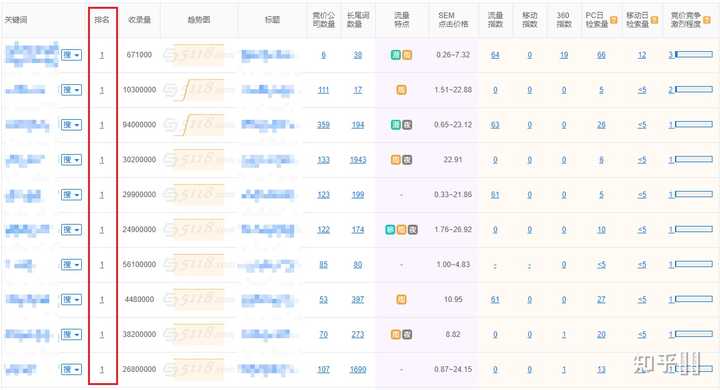Click help icon beside PC日检索量 header
The width and height of the screenshot is (720, 390).
point(613,20)
